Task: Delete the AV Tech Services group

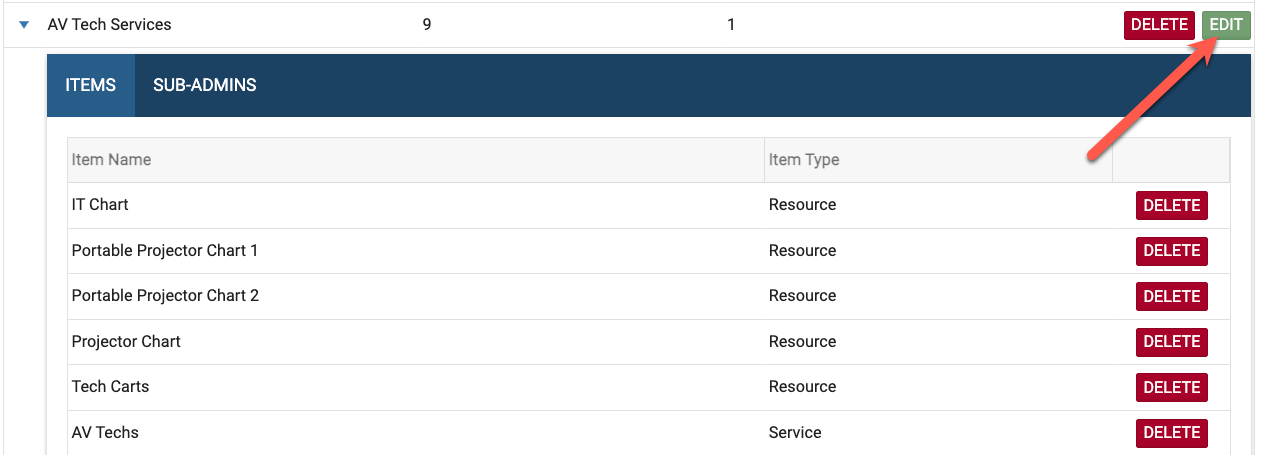Action: click(1159, 25)
